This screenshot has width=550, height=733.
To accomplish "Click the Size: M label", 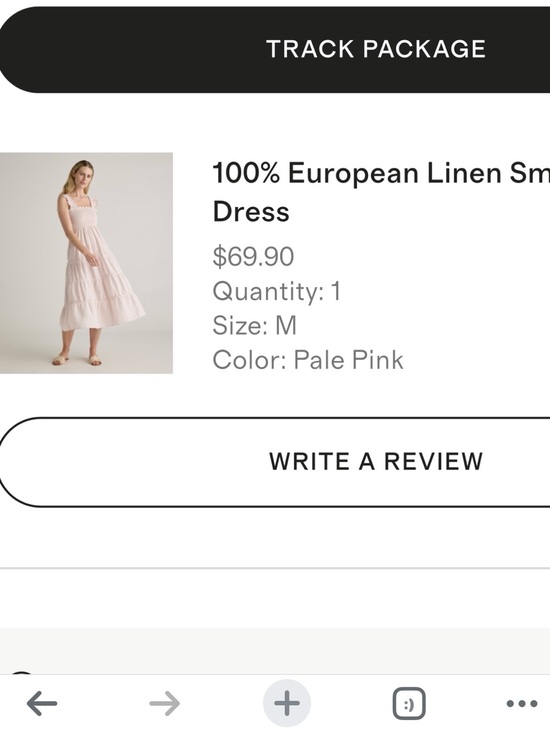I will tap(255, 325).
